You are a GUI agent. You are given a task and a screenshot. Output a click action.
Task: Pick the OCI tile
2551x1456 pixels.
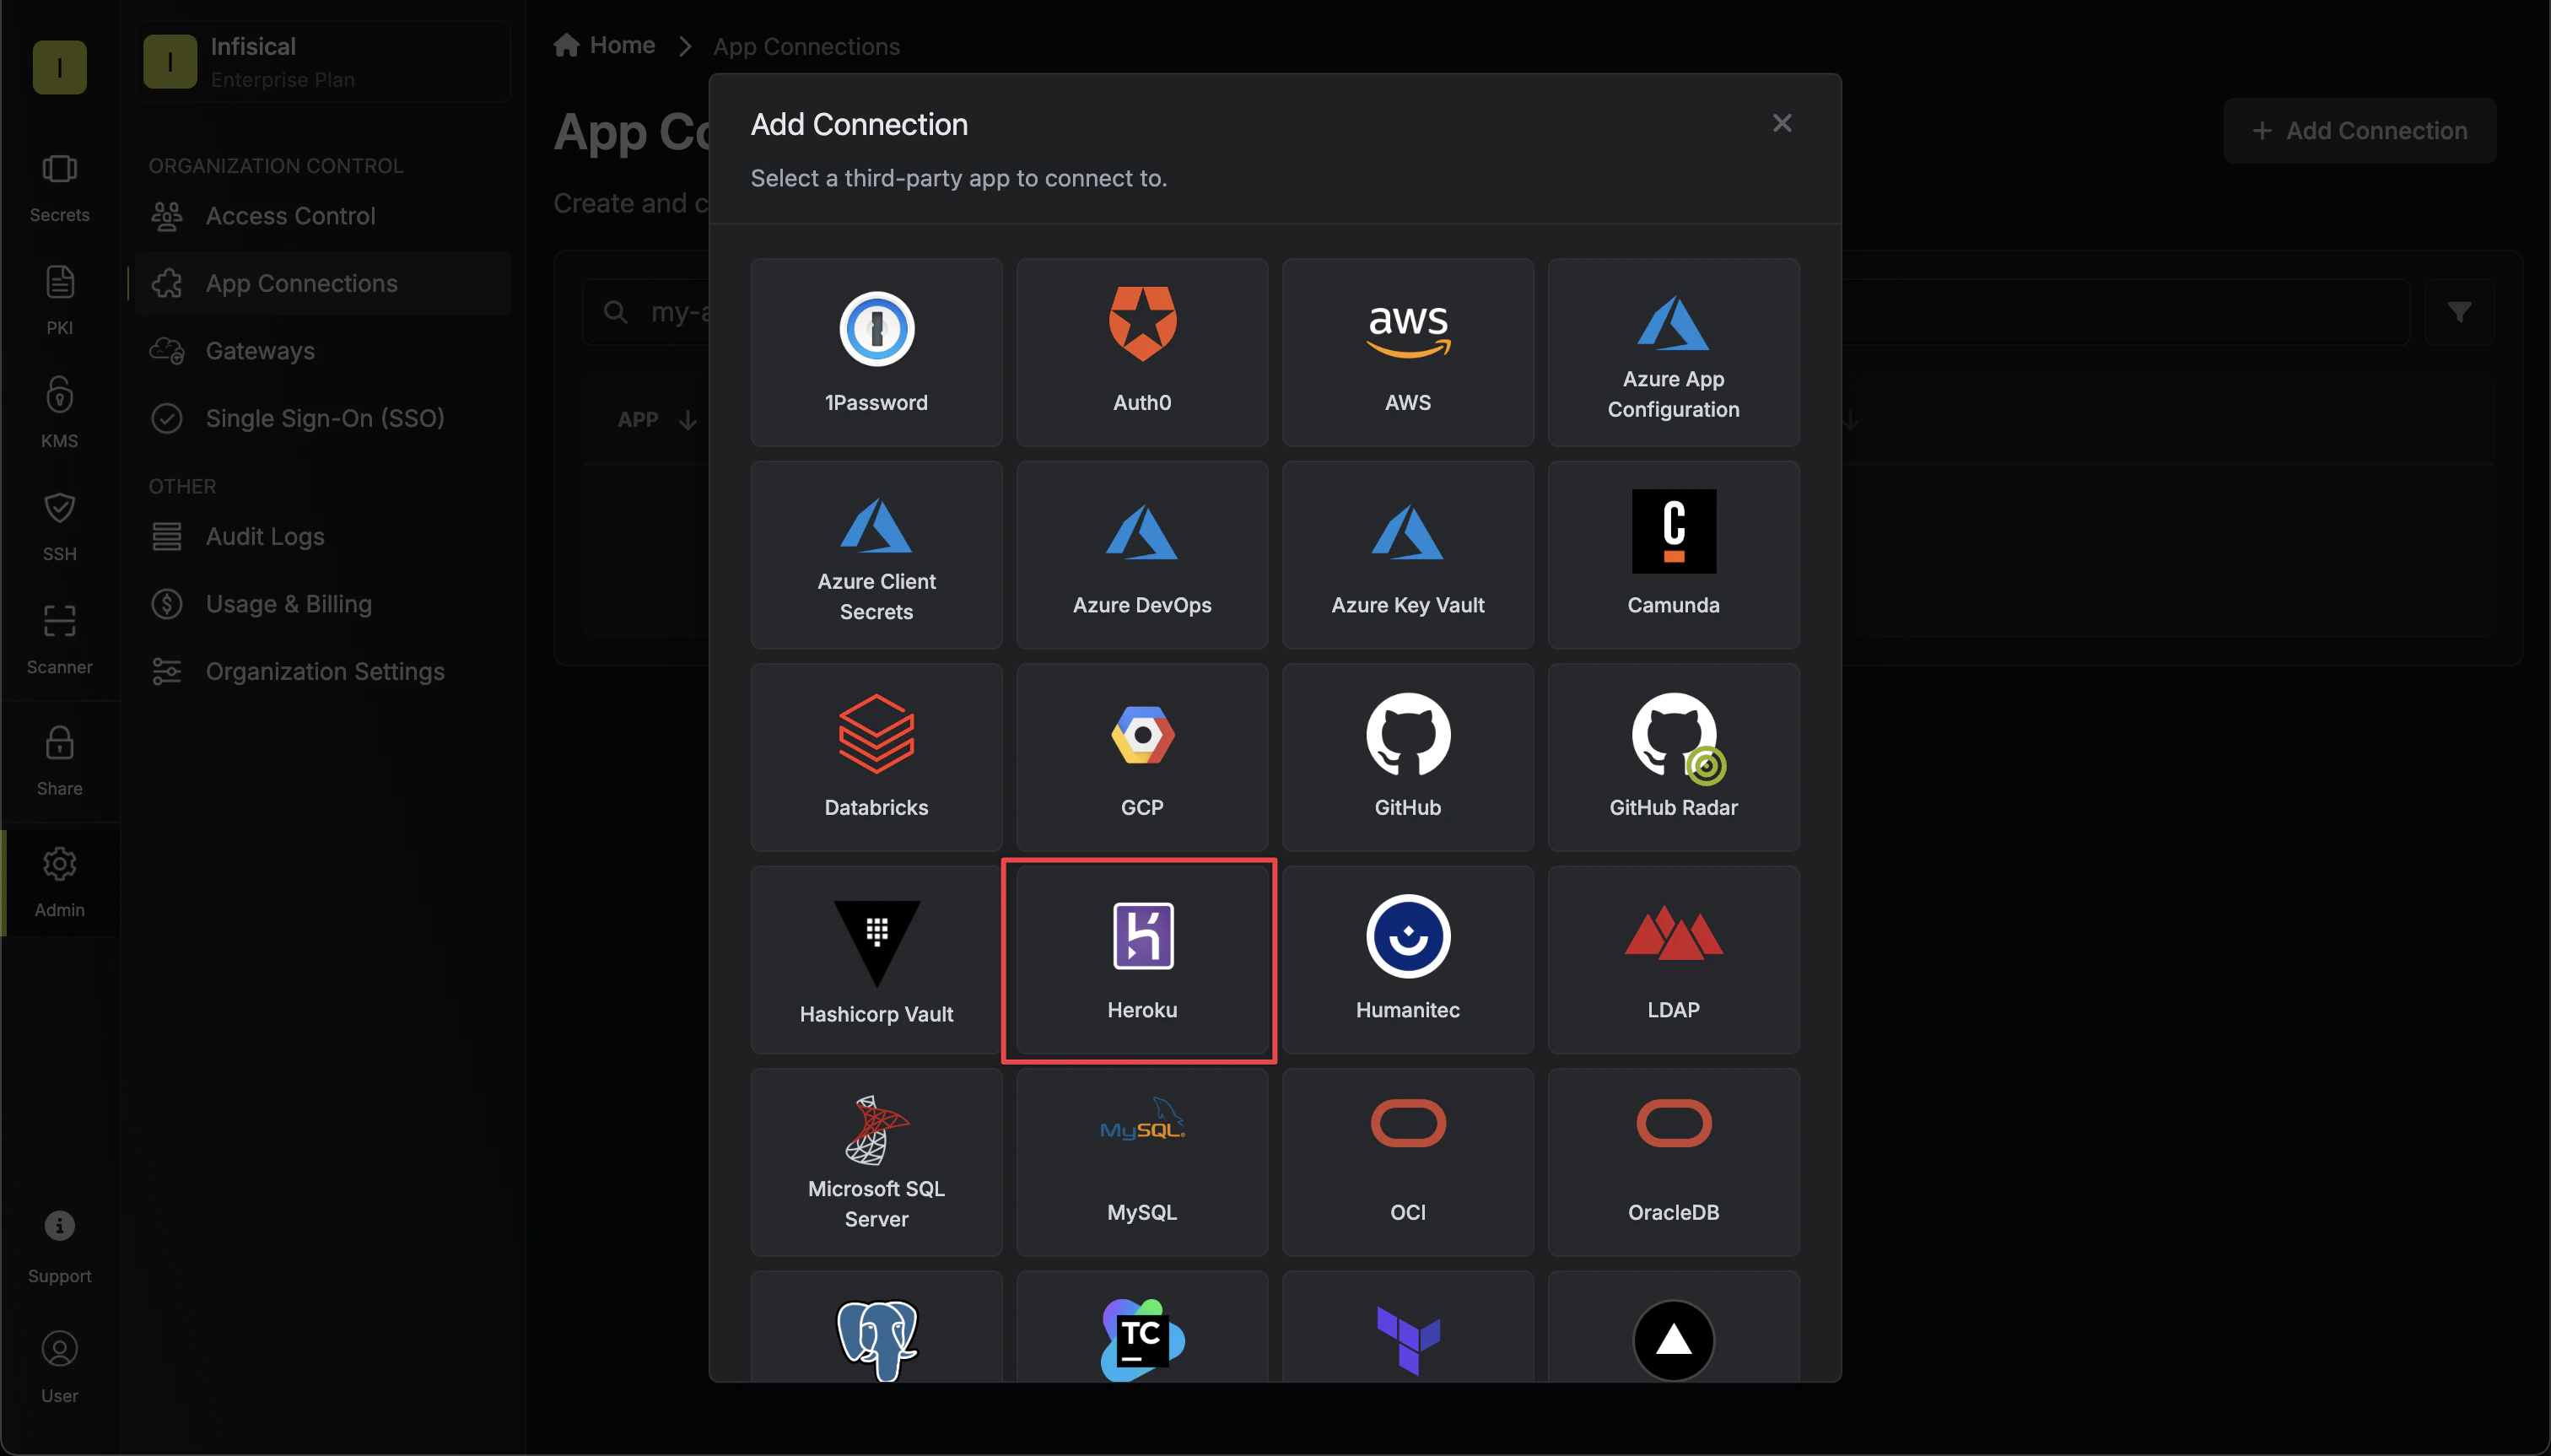click(1408, 1162)
